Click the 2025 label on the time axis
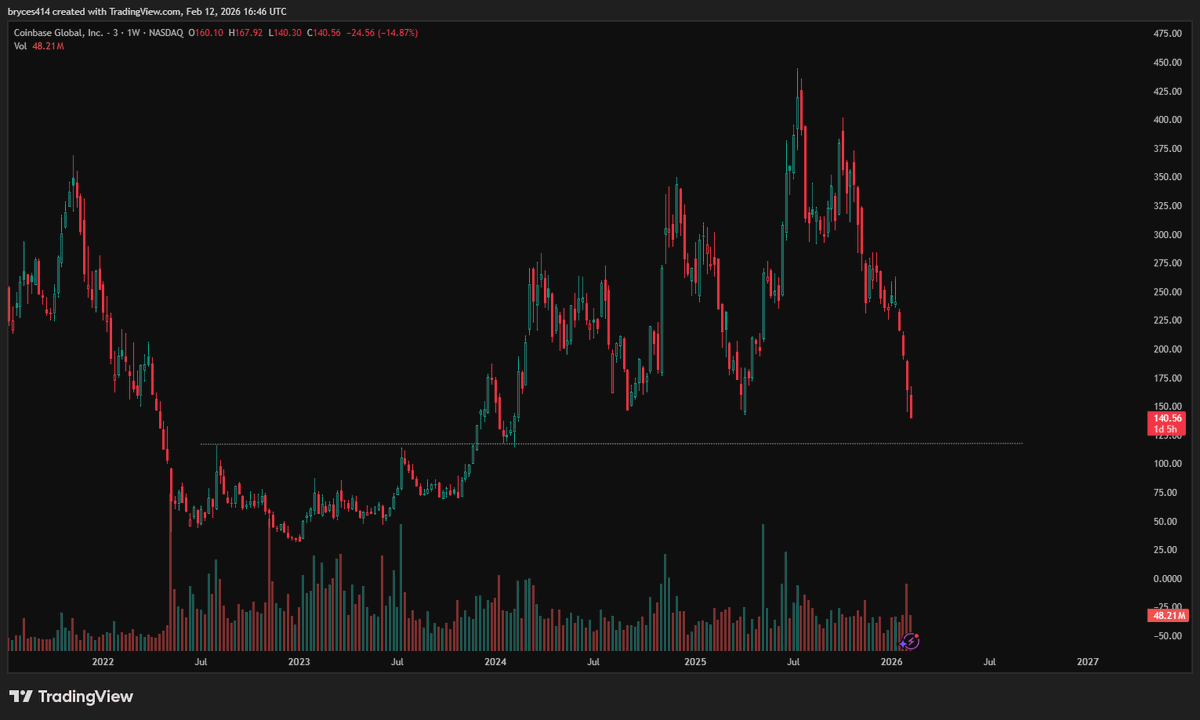 tap(695, 662)
